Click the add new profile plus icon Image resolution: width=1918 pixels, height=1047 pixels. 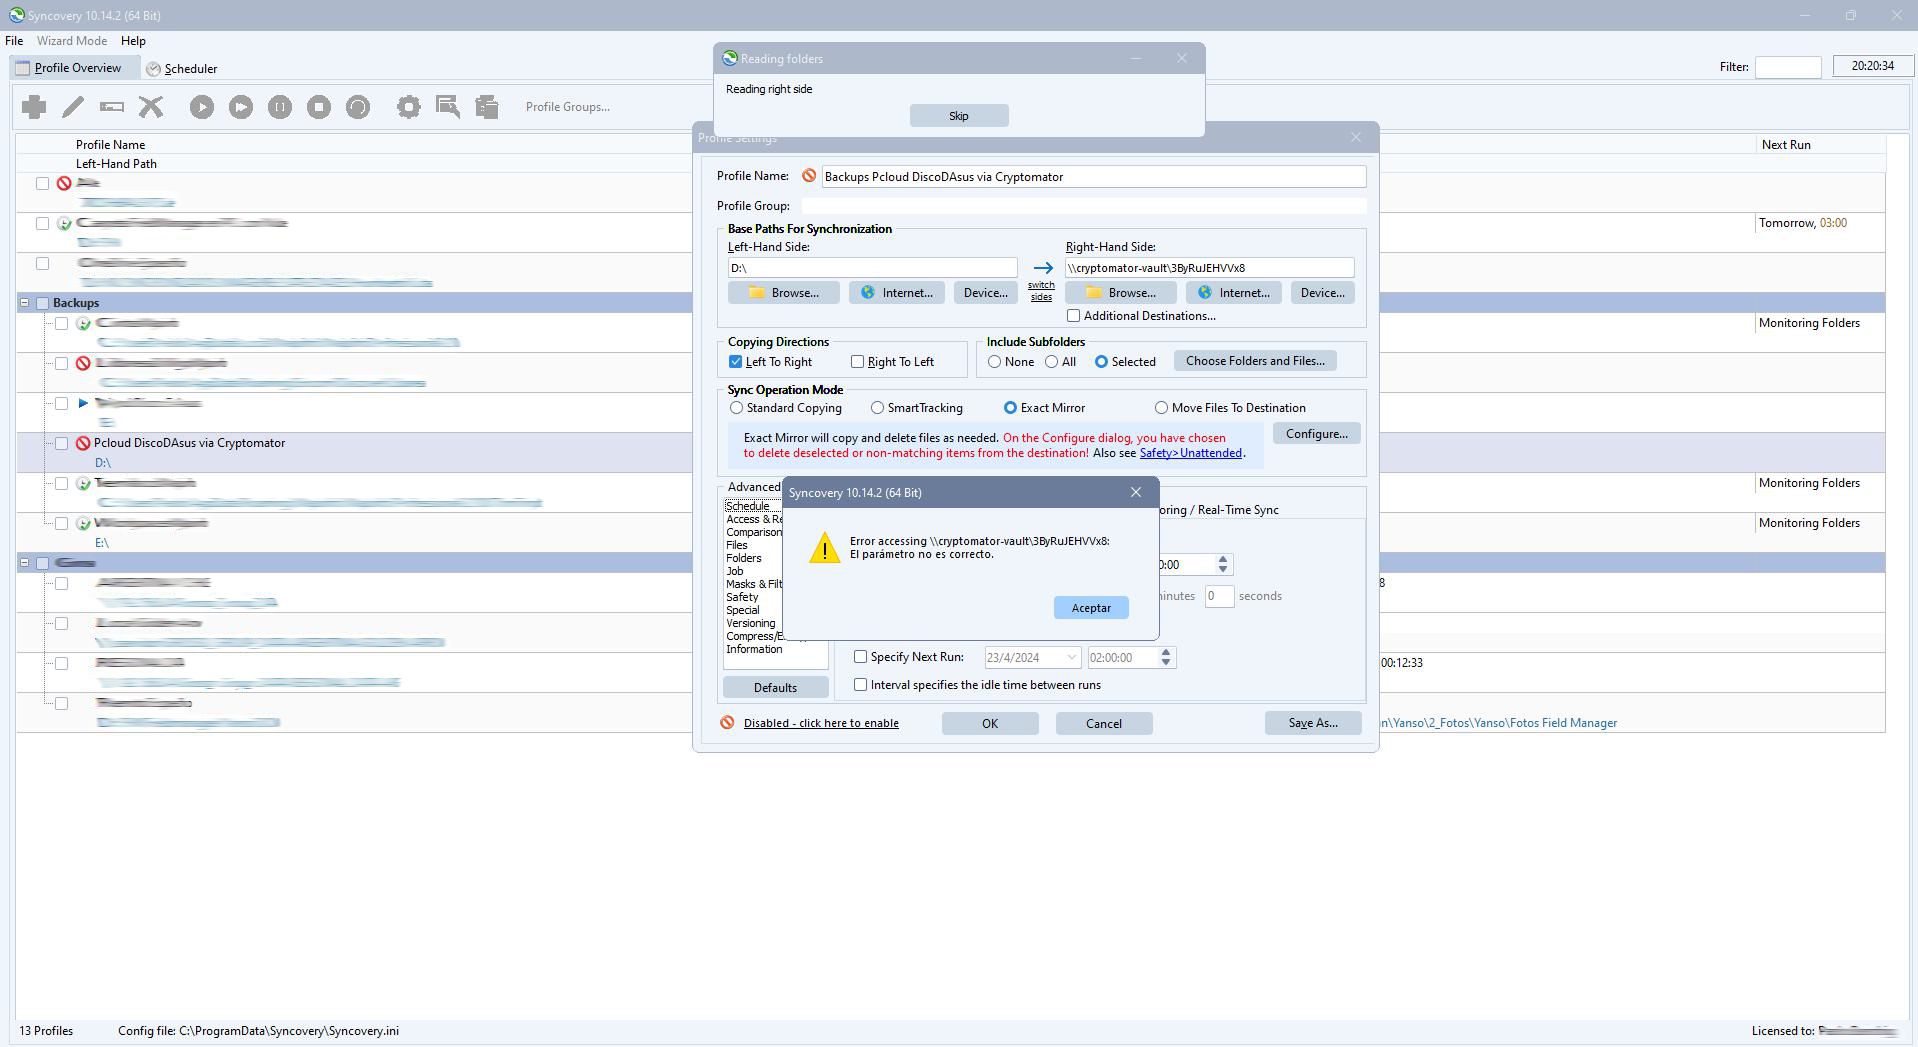pyautogui.click(x=34, y=107)
